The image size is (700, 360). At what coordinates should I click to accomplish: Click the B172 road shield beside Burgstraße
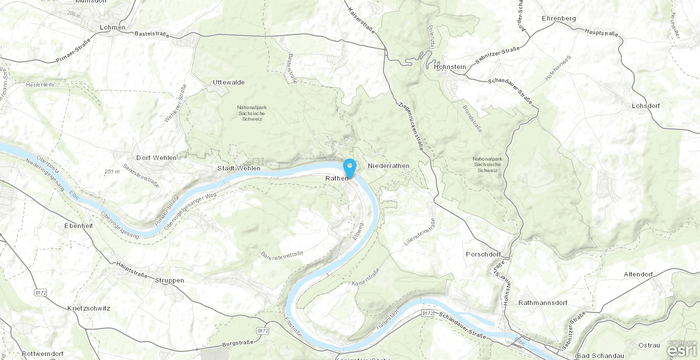point(263,331)
